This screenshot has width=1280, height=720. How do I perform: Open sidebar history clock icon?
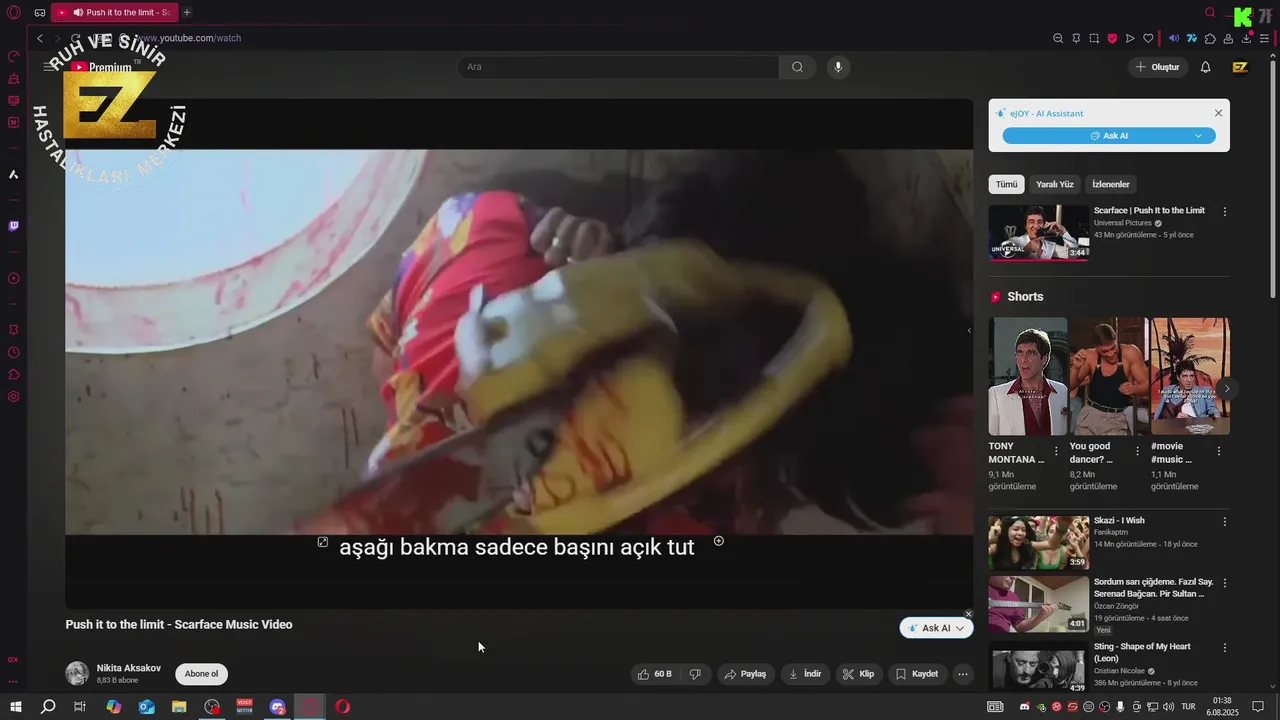tap(13, 352)
